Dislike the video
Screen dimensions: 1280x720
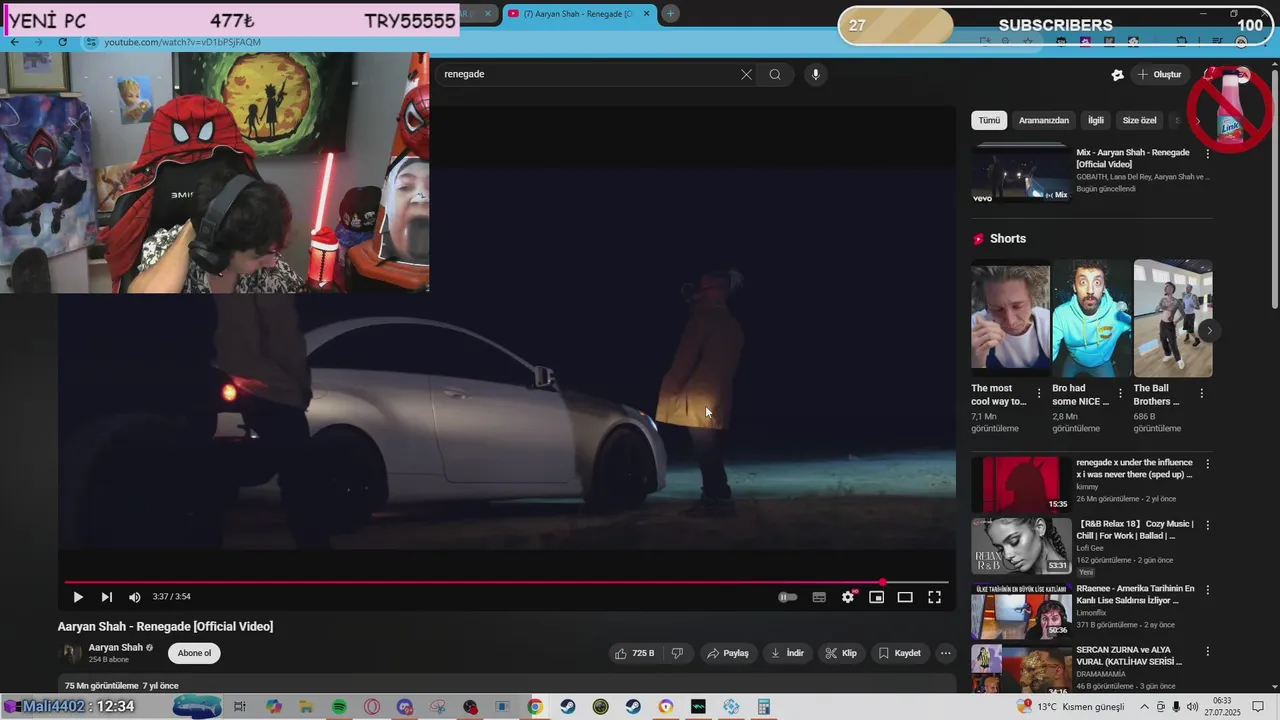pyautogui.click(x=677, y=653)
